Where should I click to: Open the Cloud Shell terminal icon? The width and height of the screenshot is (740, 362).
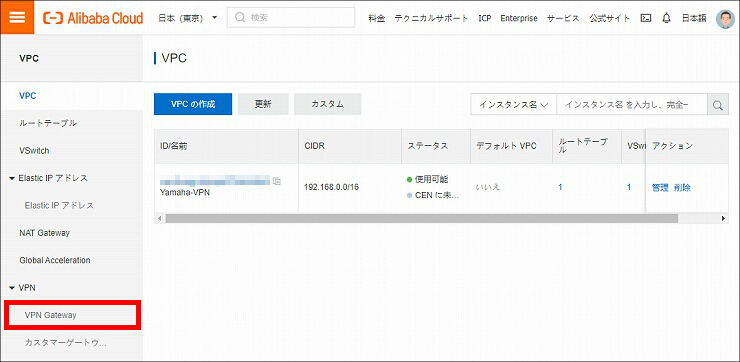click(x=646, y=18)
